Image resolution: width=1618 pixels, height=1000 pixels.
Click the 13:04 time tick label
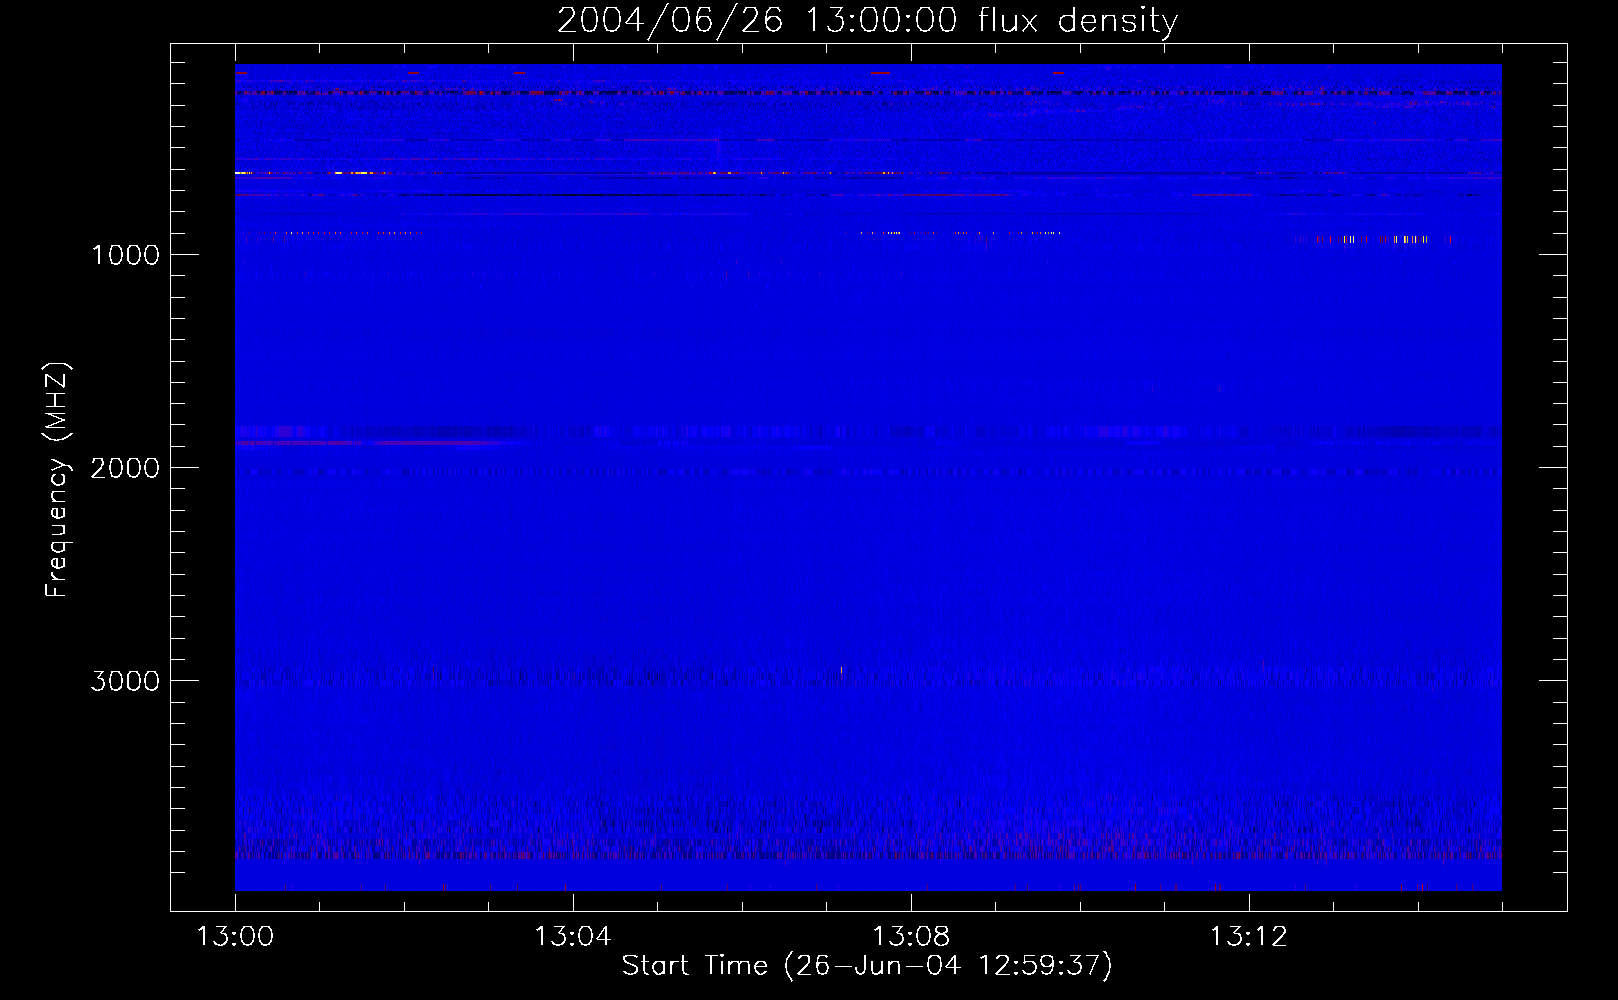(x=573, y=937)
